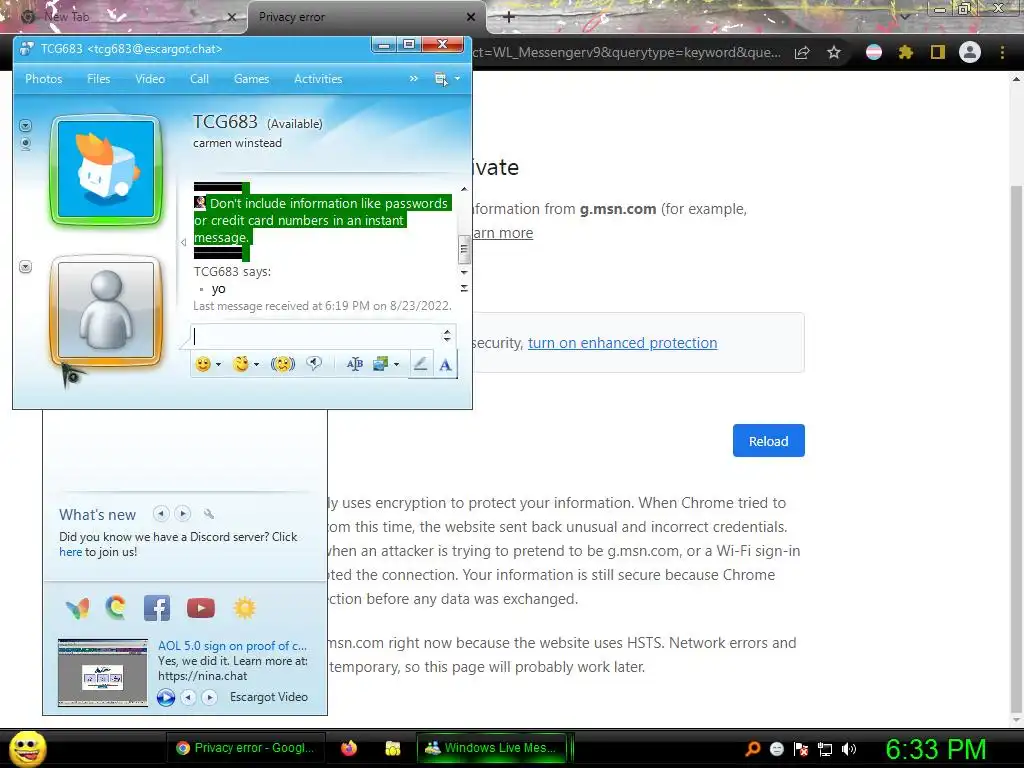Open the YouTube icon in Messenger
The image size is (1024, 768).
click(200, 608)
